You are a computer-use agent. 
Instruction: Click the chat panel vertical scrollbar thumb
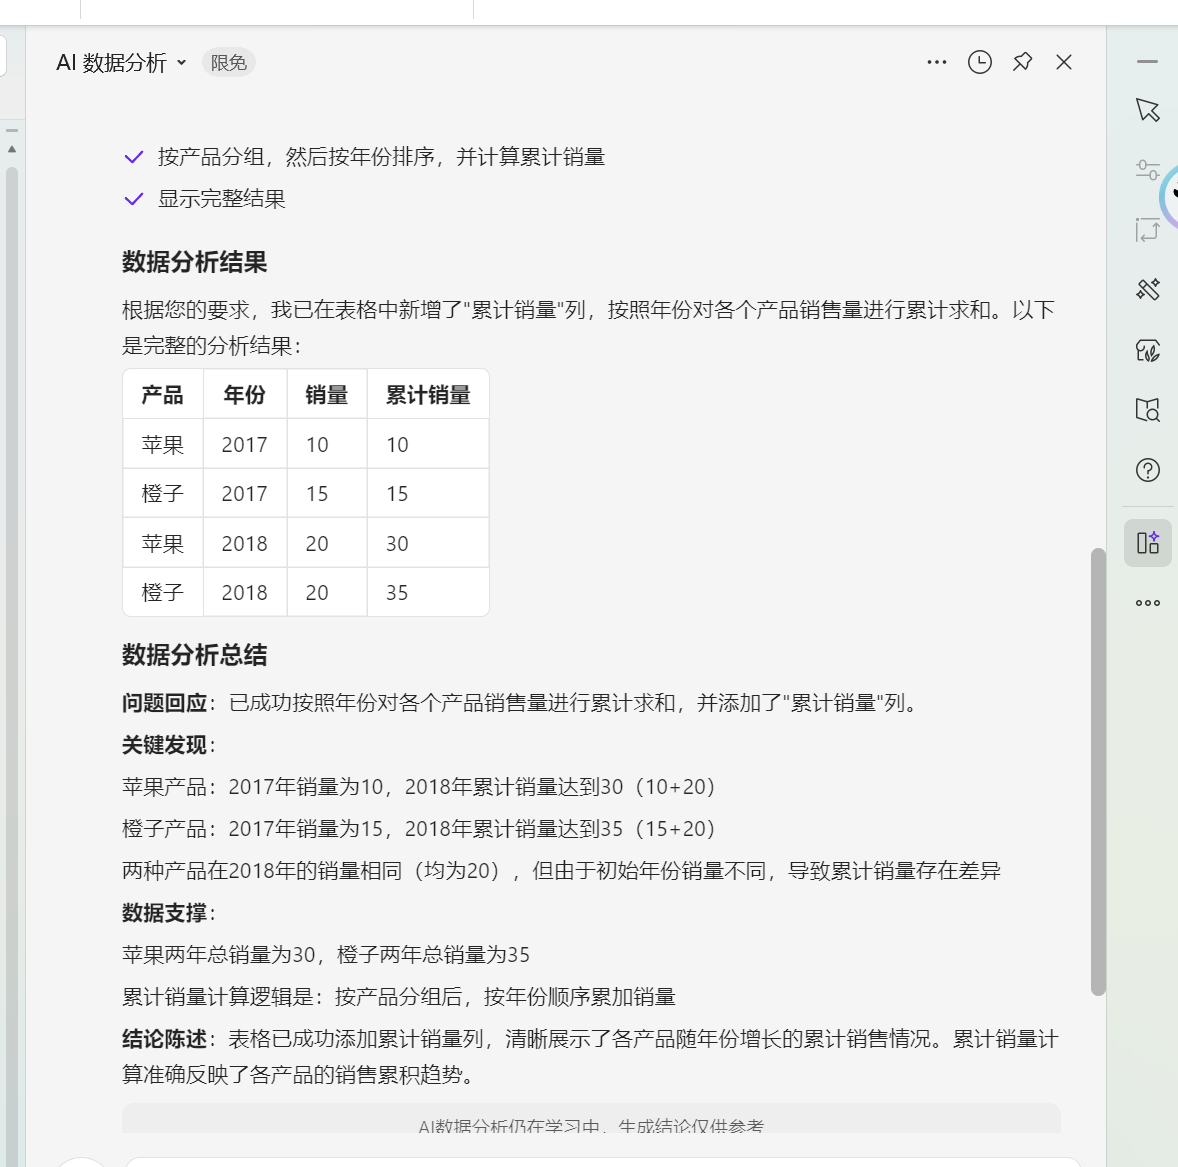1098,772
